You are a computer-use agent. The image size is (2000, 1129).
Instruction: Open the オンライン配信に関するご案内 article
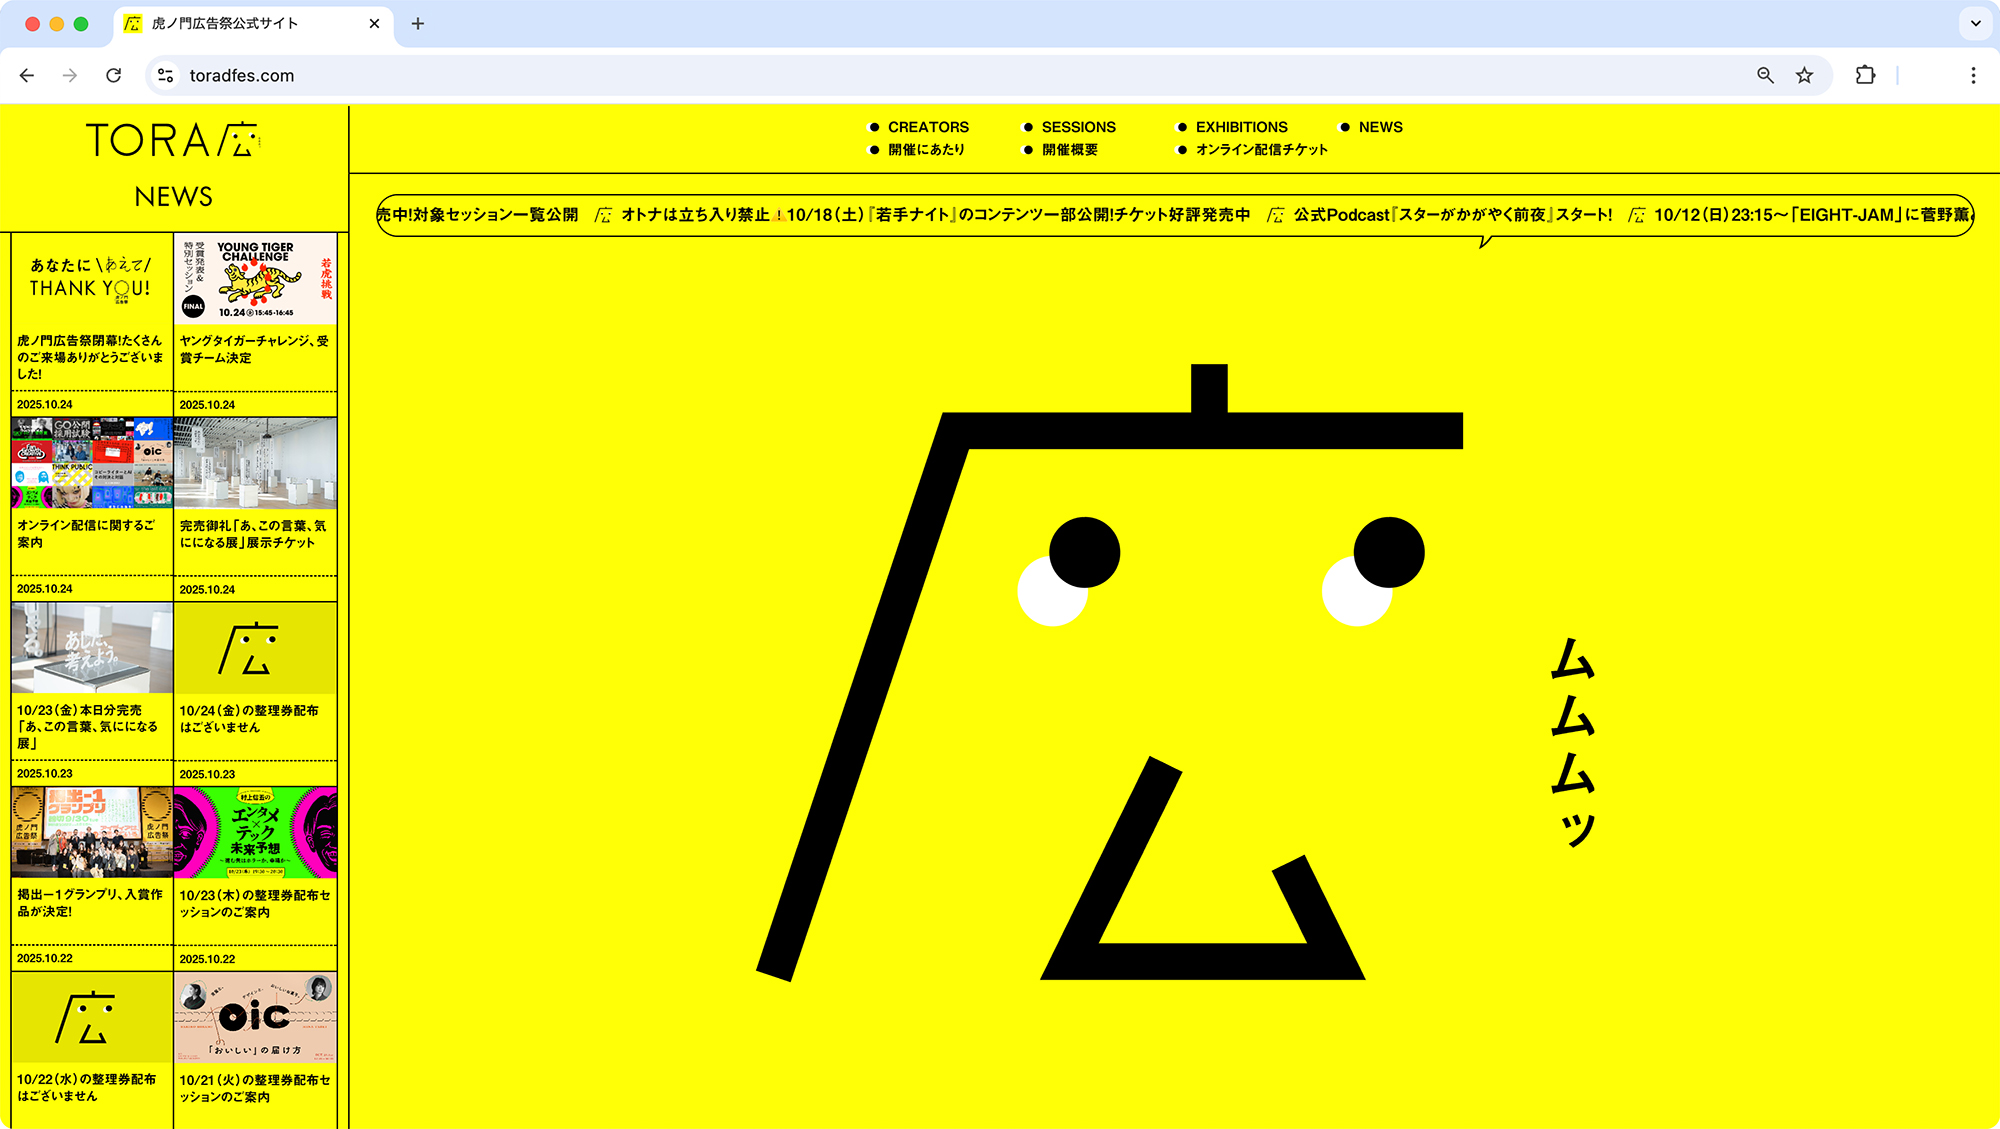pos(86,533)
